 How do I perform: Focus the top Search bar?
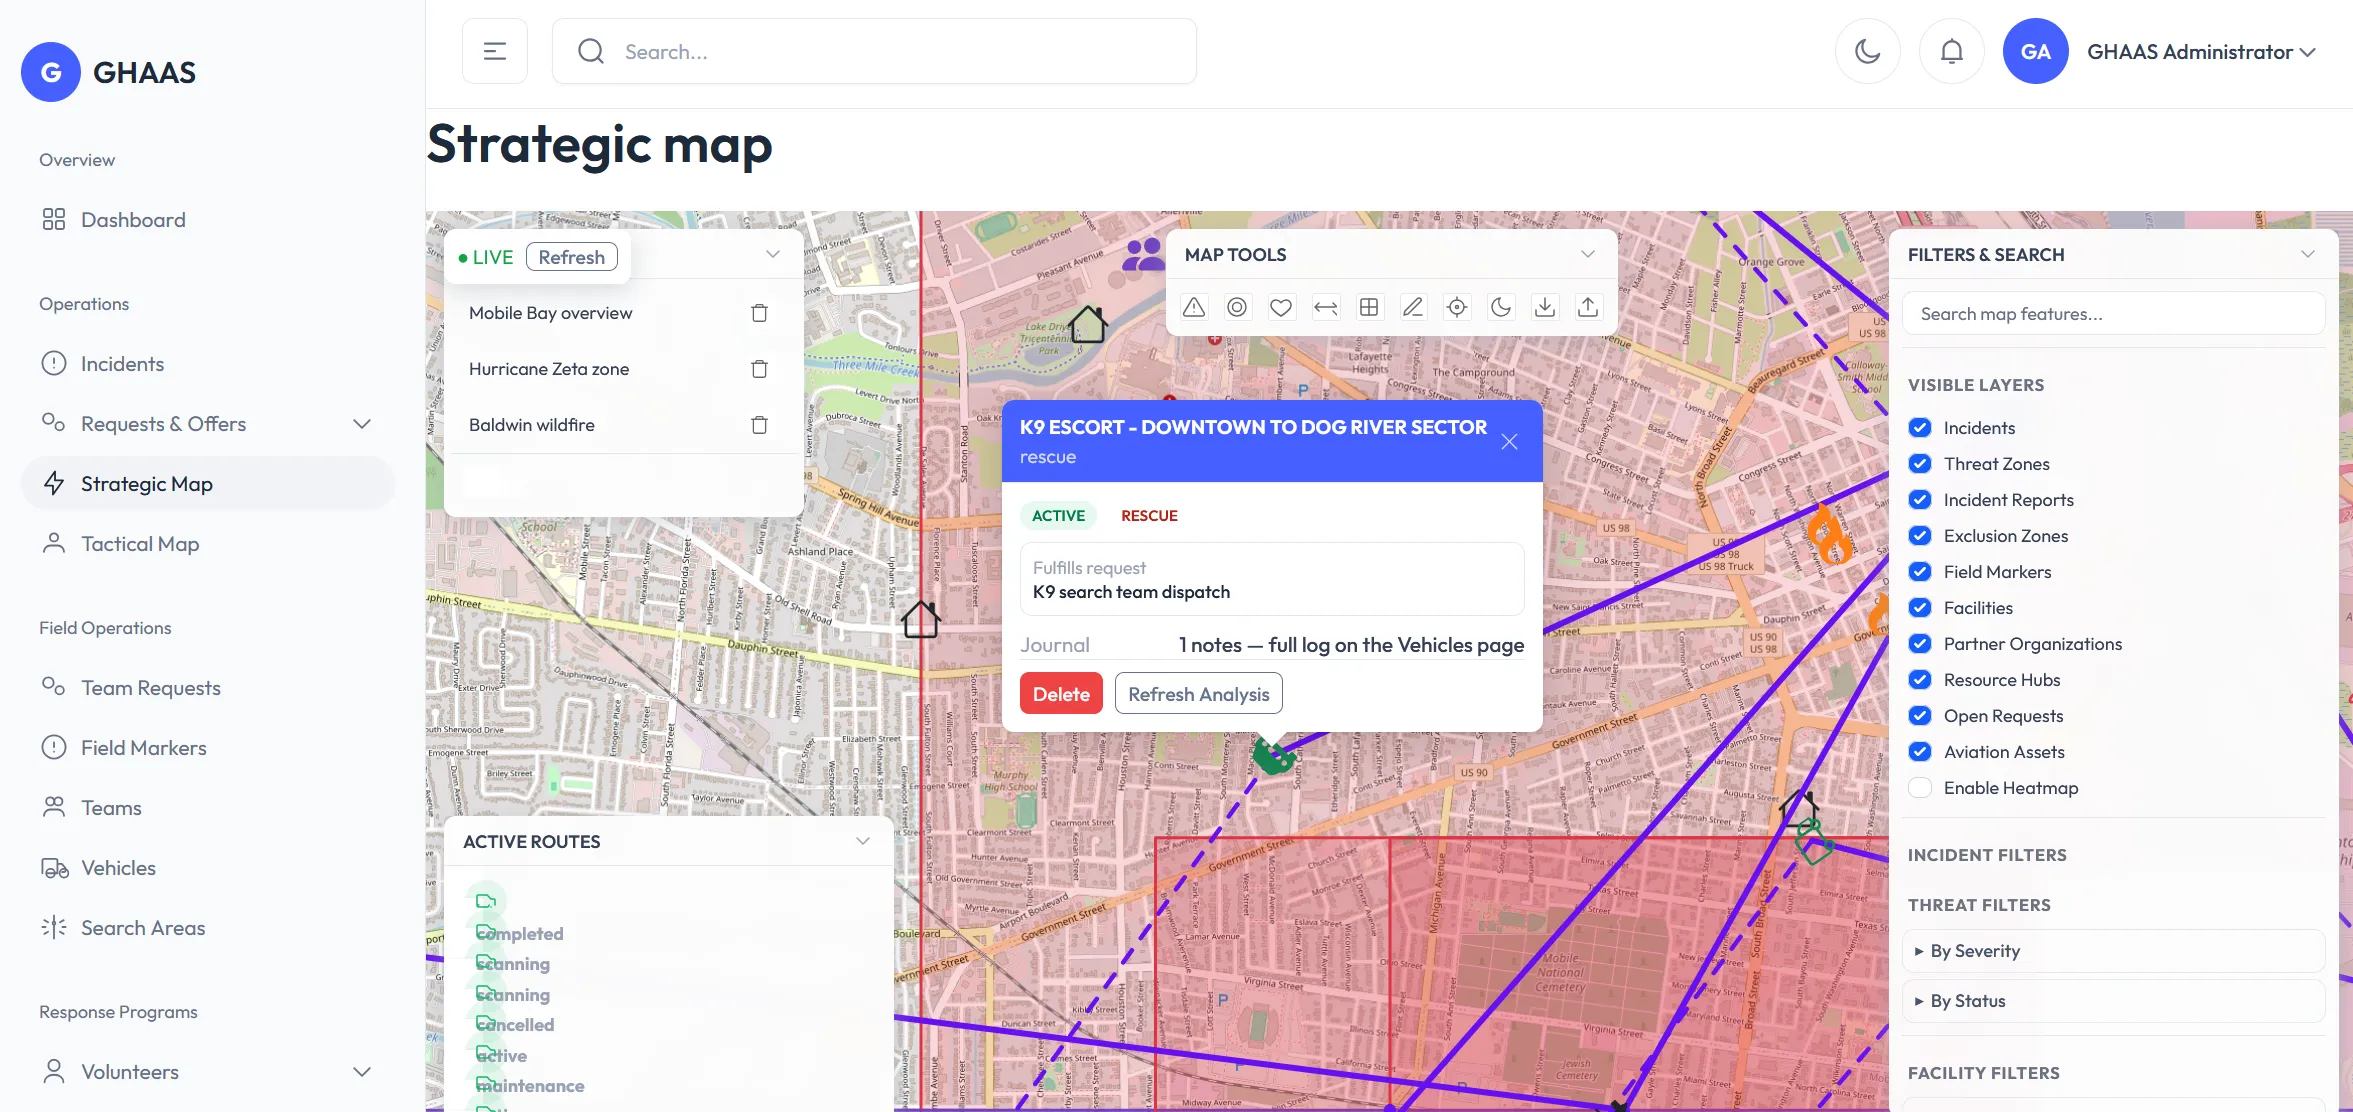tap(874, 51)
